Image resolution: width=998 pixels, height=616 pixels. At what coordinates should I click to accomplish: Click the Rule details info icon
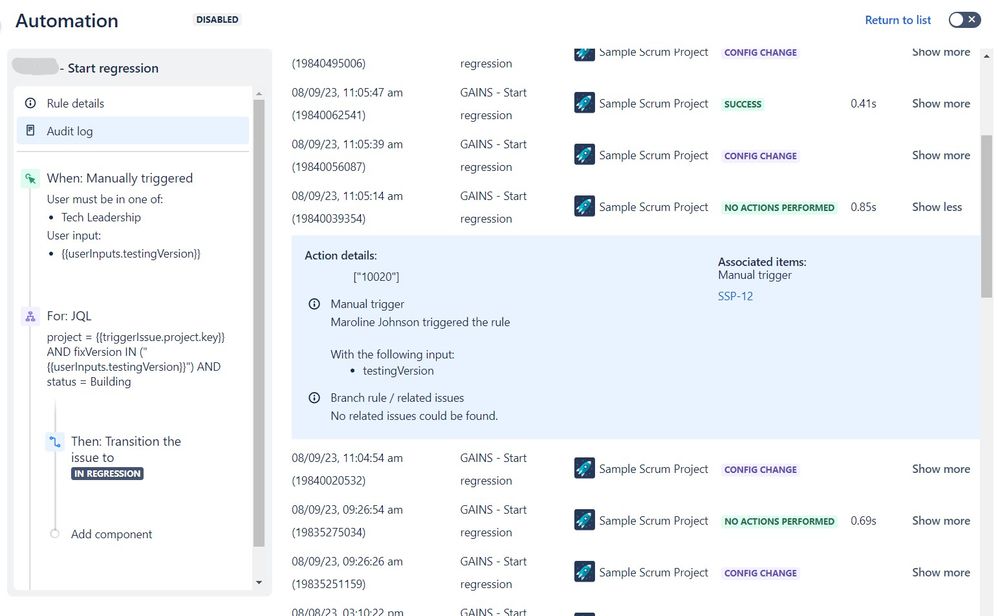coord(30,102)
